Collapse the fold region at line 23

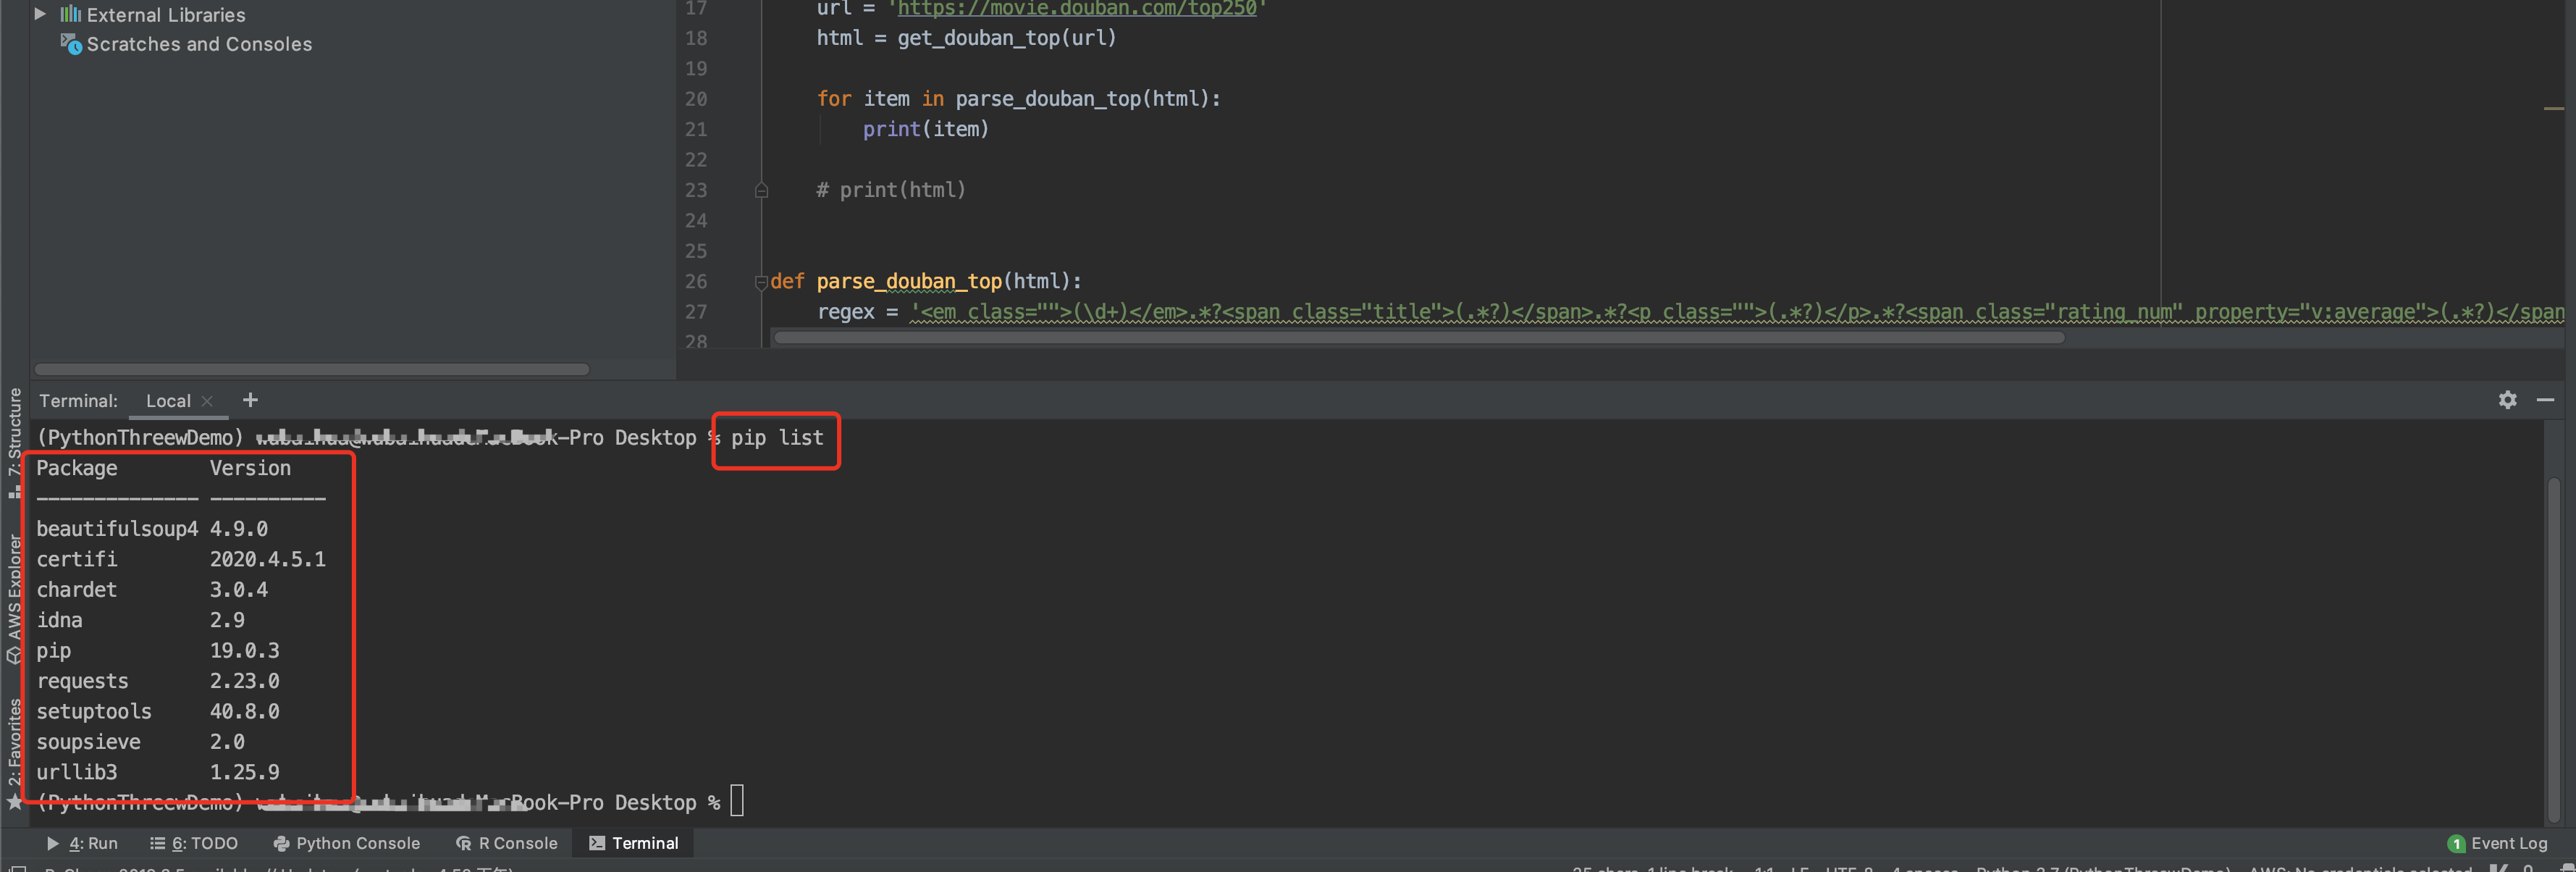761,189
